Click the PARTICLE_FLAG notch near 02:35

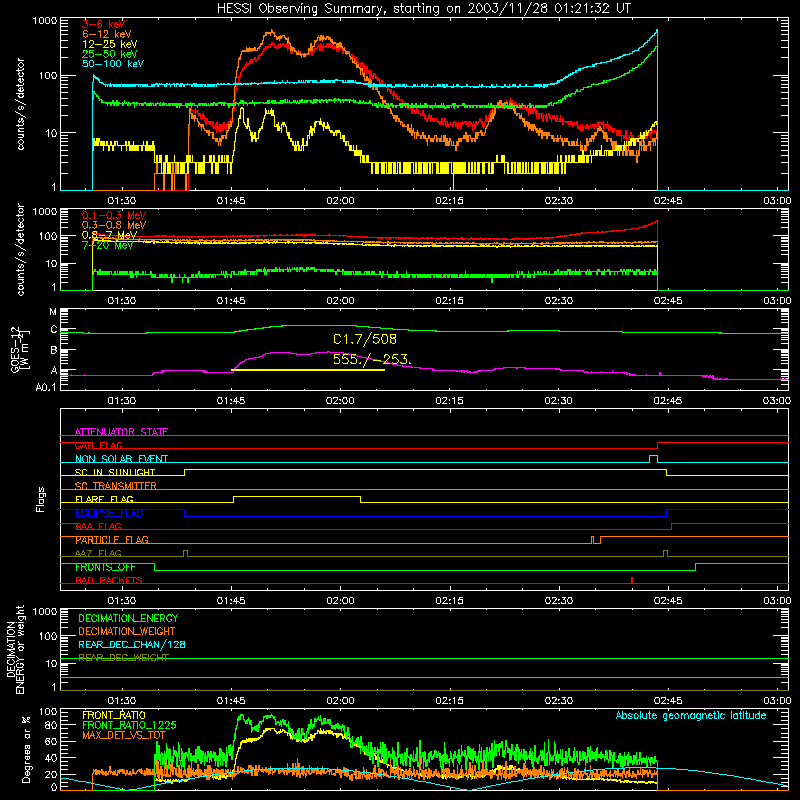point(596,540)
